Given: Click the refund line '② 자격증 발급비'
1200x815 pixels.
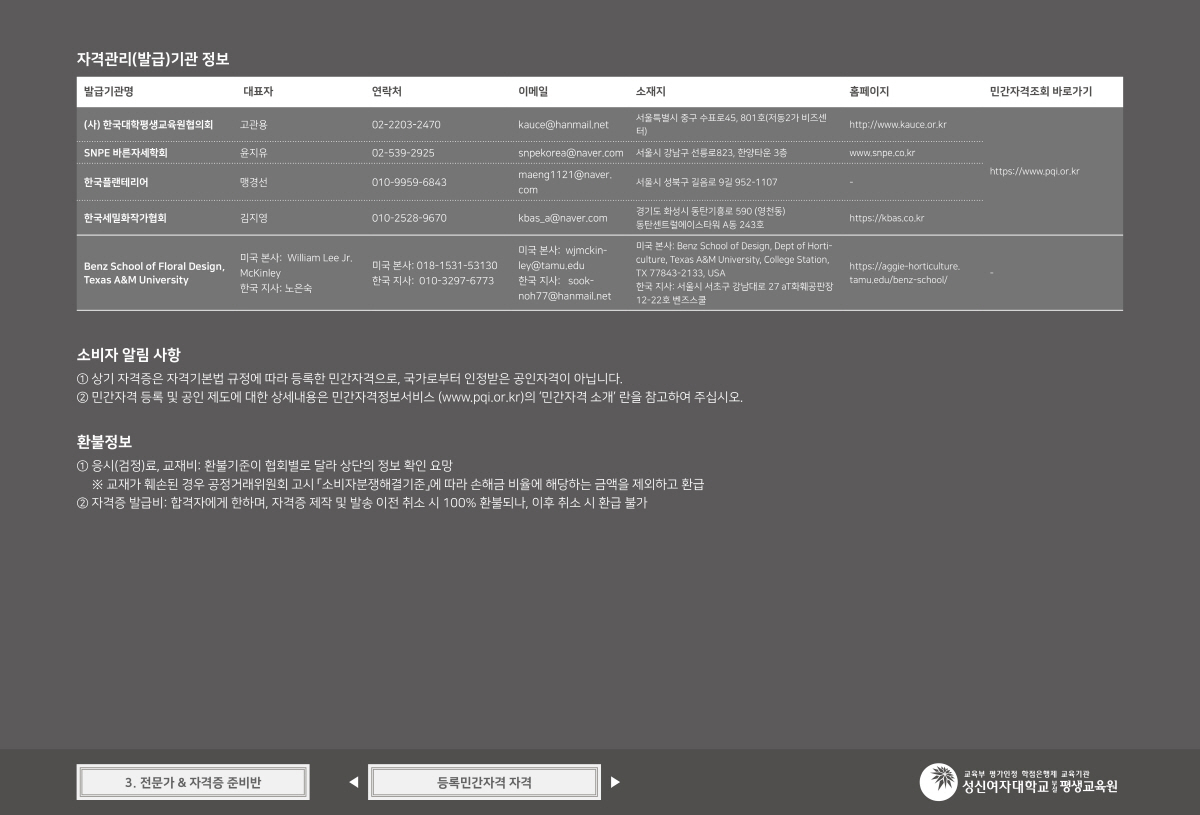Looking at the screenshot, I should click(362, 503).
